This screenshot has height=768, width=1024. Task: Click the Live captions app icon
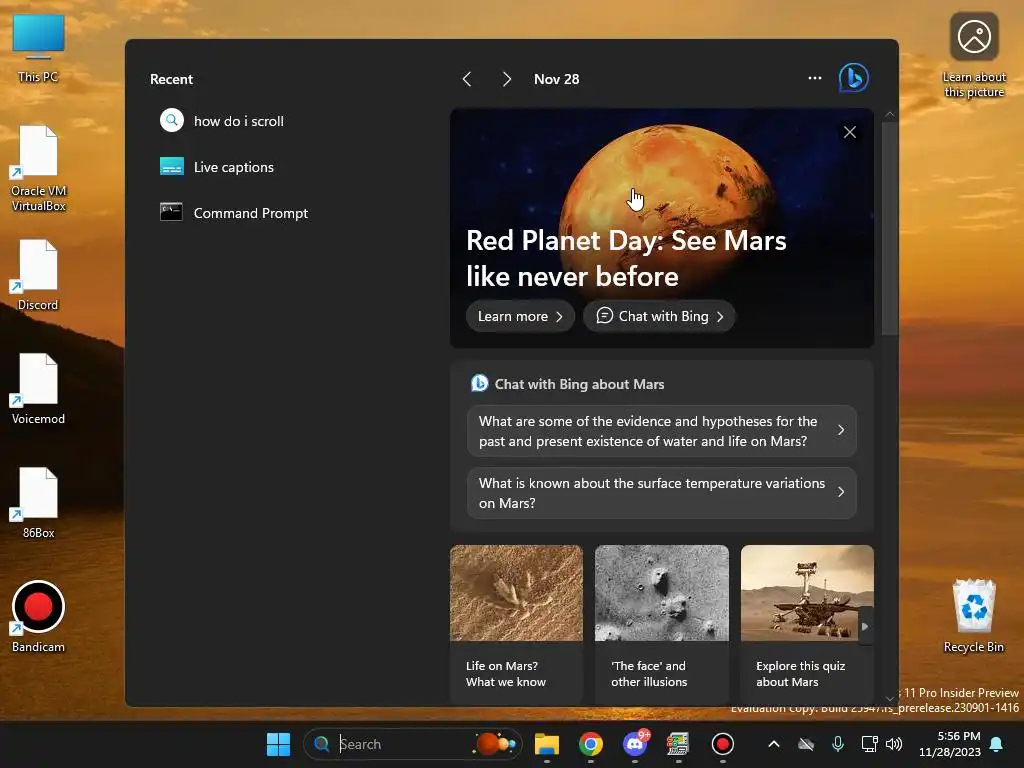point(172,167)
